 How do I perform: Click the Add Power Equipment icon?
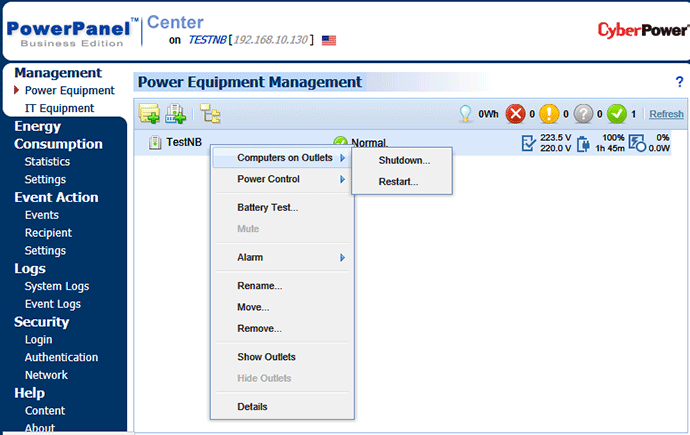click(x=149, y=114)
